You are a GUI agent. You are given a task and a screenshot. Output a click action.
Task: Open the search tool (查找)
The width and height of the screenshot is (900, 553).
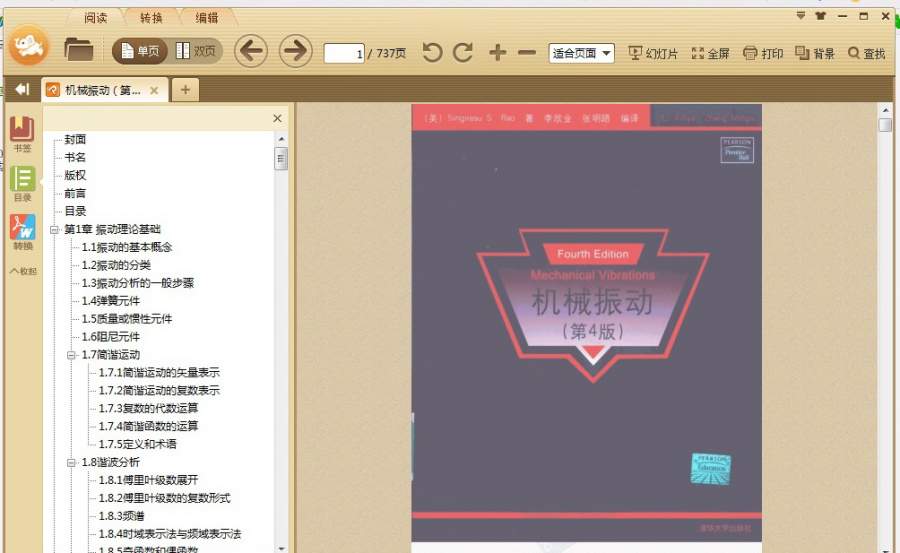[867, 53]
